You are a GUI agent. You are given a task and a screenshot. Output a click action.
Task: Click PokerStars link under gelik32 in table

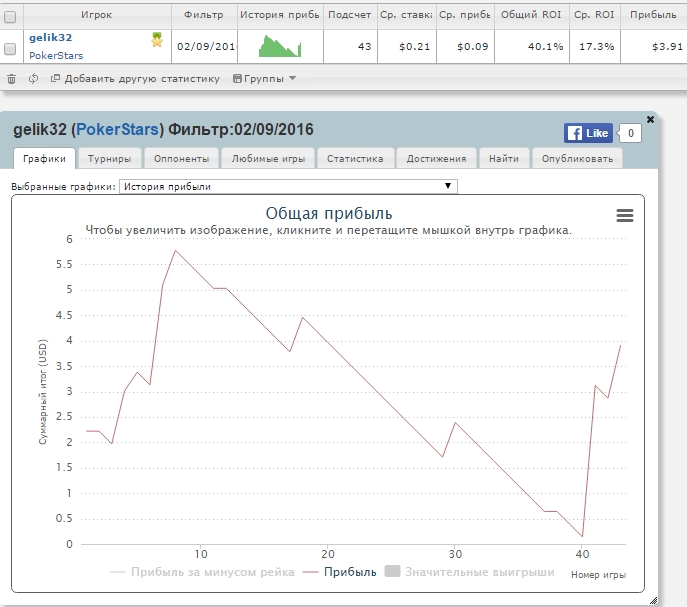pos(56,56)
